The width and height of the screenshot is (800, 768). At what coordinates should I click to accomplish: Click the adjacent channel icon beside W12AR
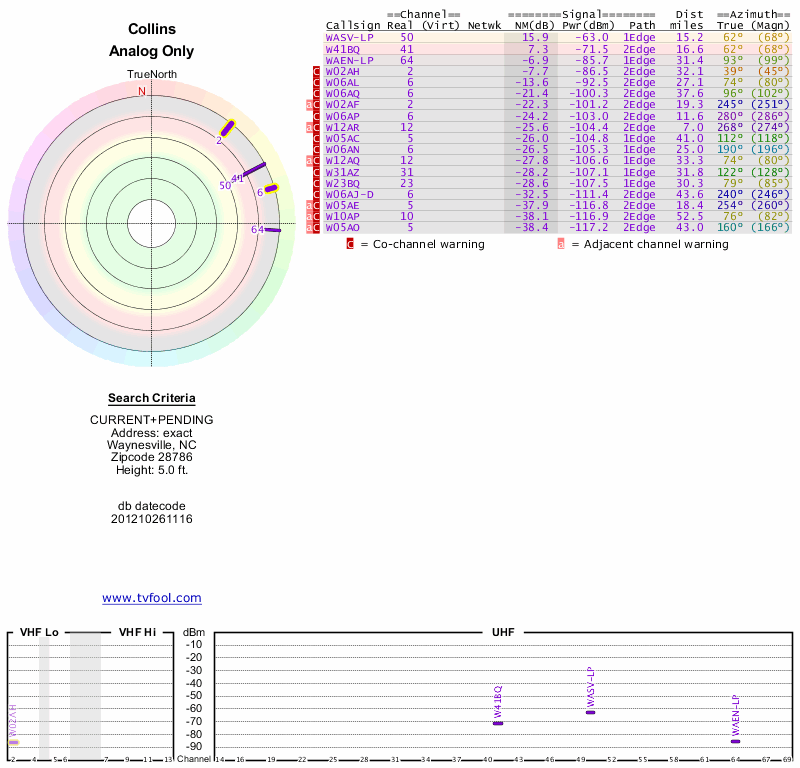click(x=309, y=127)
